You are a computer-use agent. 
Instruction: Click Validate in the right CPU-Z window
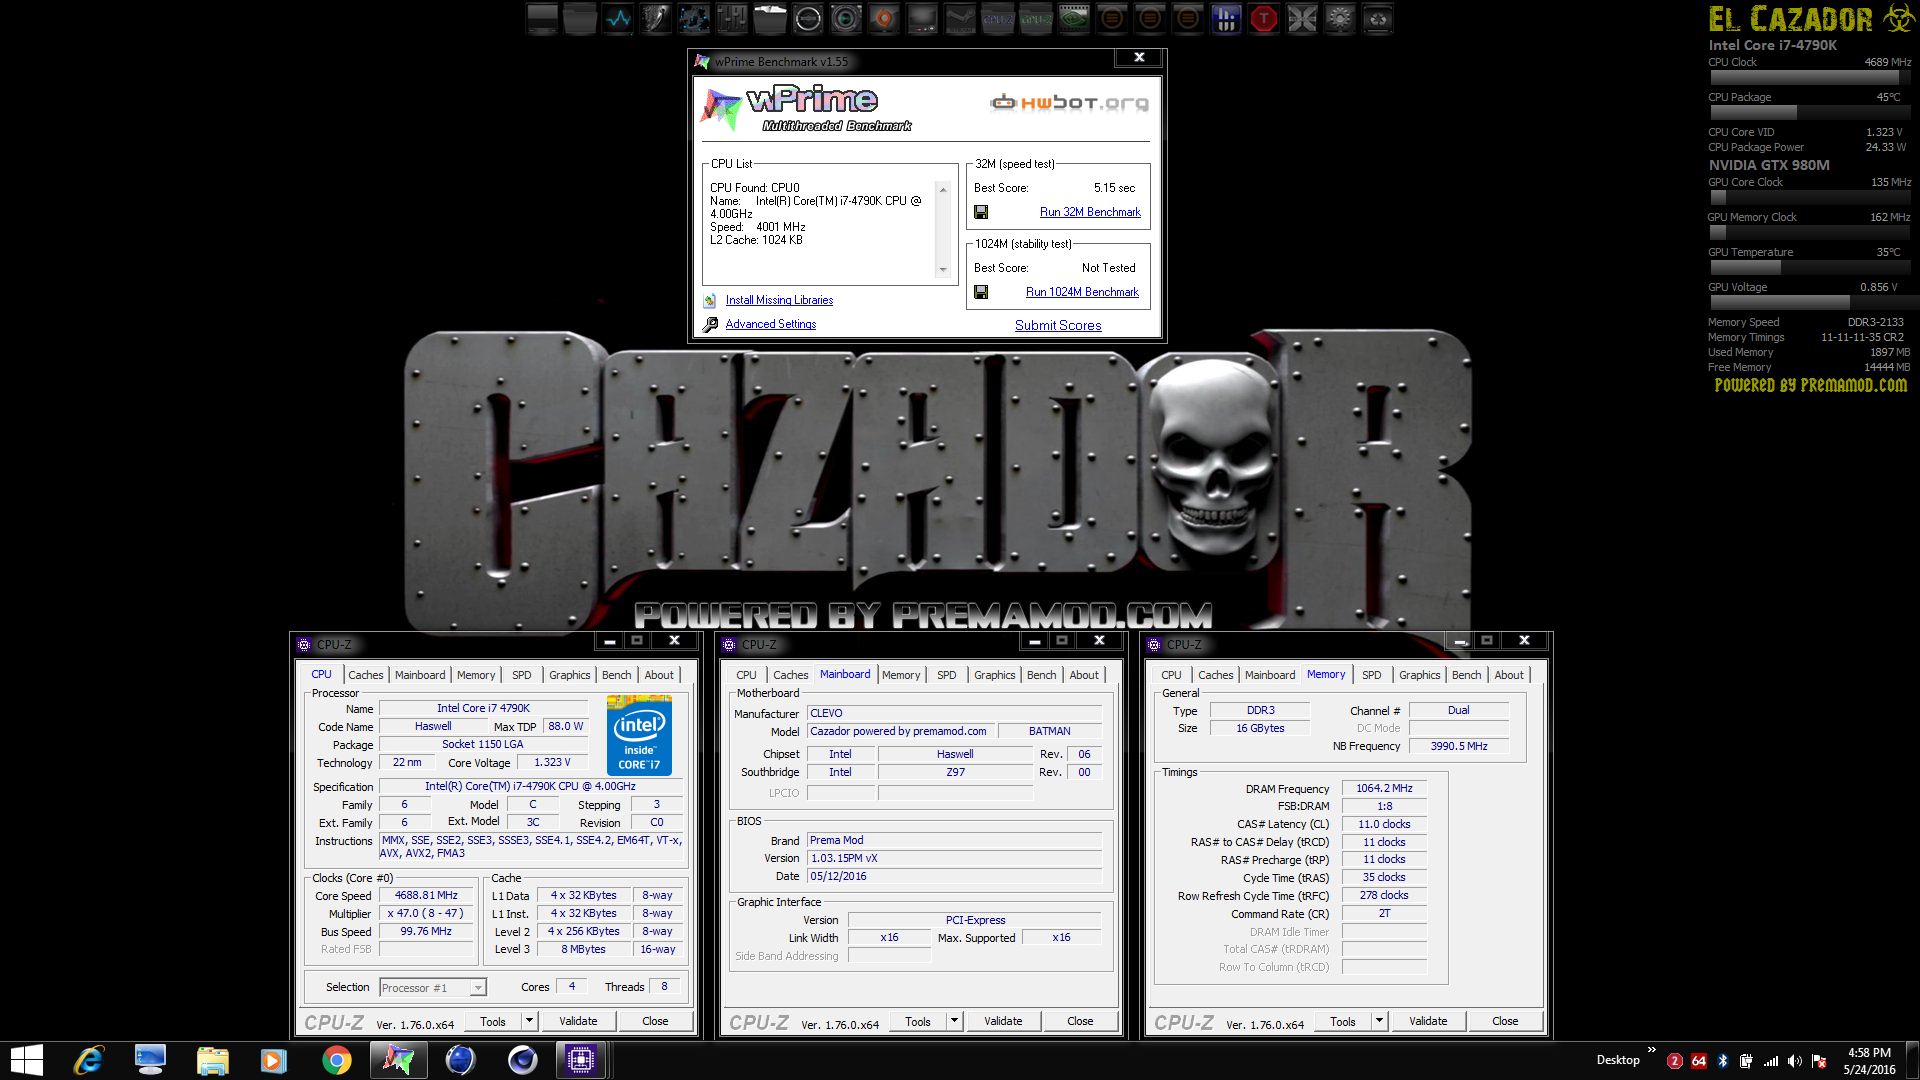coord(1428,1021)
